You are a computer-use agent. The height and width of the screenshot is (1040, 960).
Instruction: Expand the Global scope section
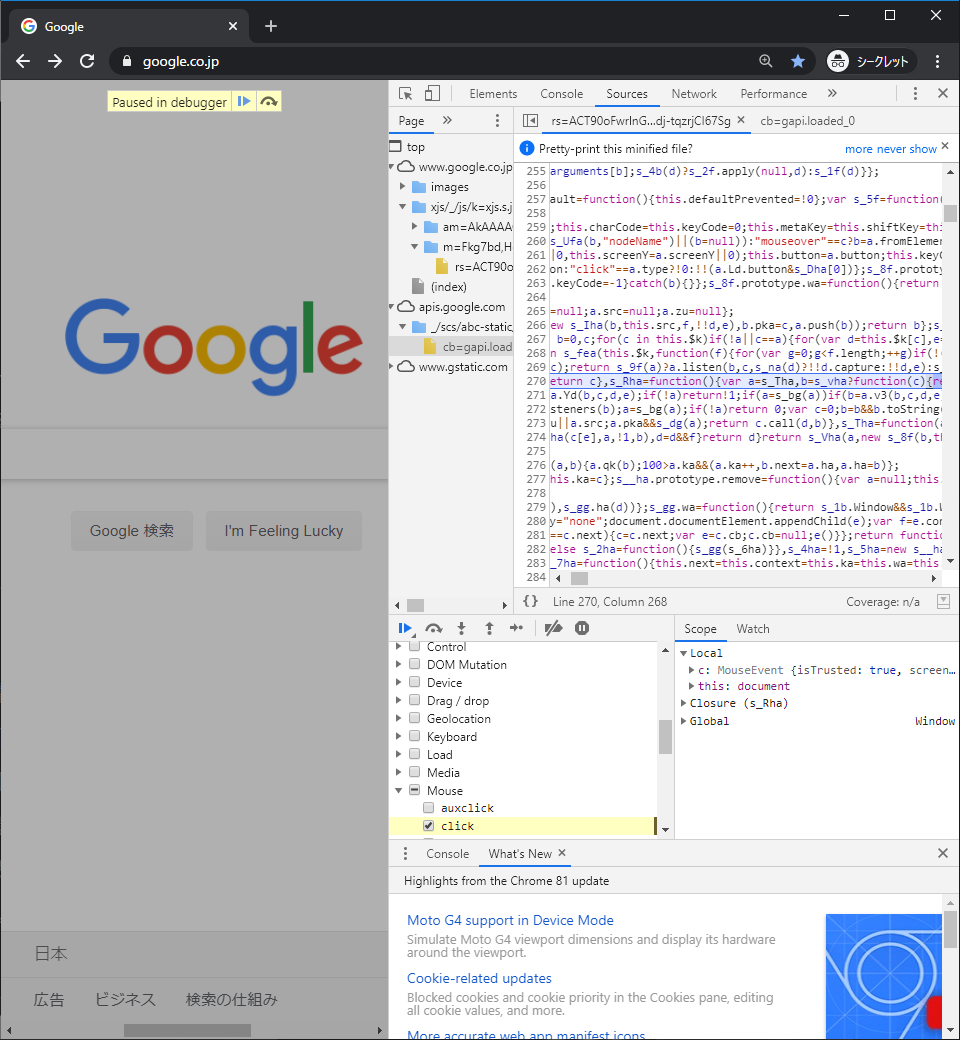point(683,721)
